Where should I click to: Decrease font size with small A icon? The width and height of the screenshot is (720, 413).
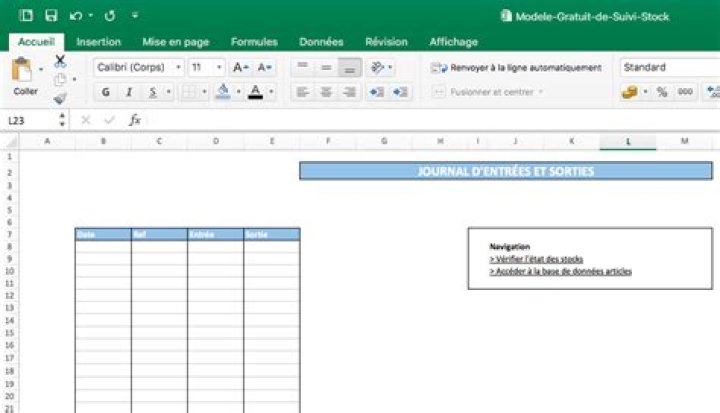pyautogui.click(x=264, y=68)
